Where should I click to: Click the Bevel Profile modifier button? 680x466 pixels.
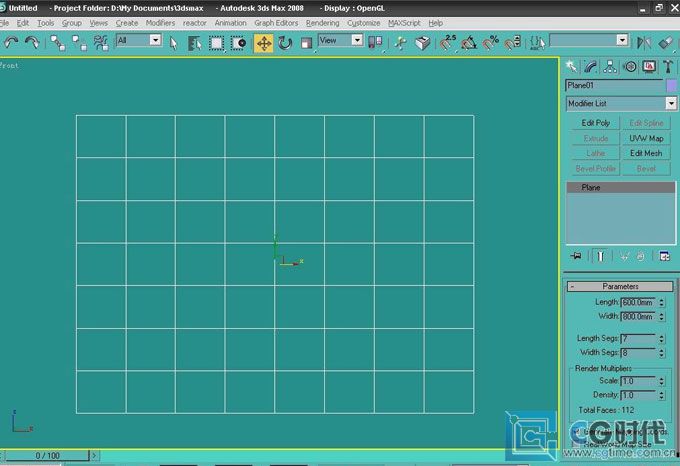point(595,169)
